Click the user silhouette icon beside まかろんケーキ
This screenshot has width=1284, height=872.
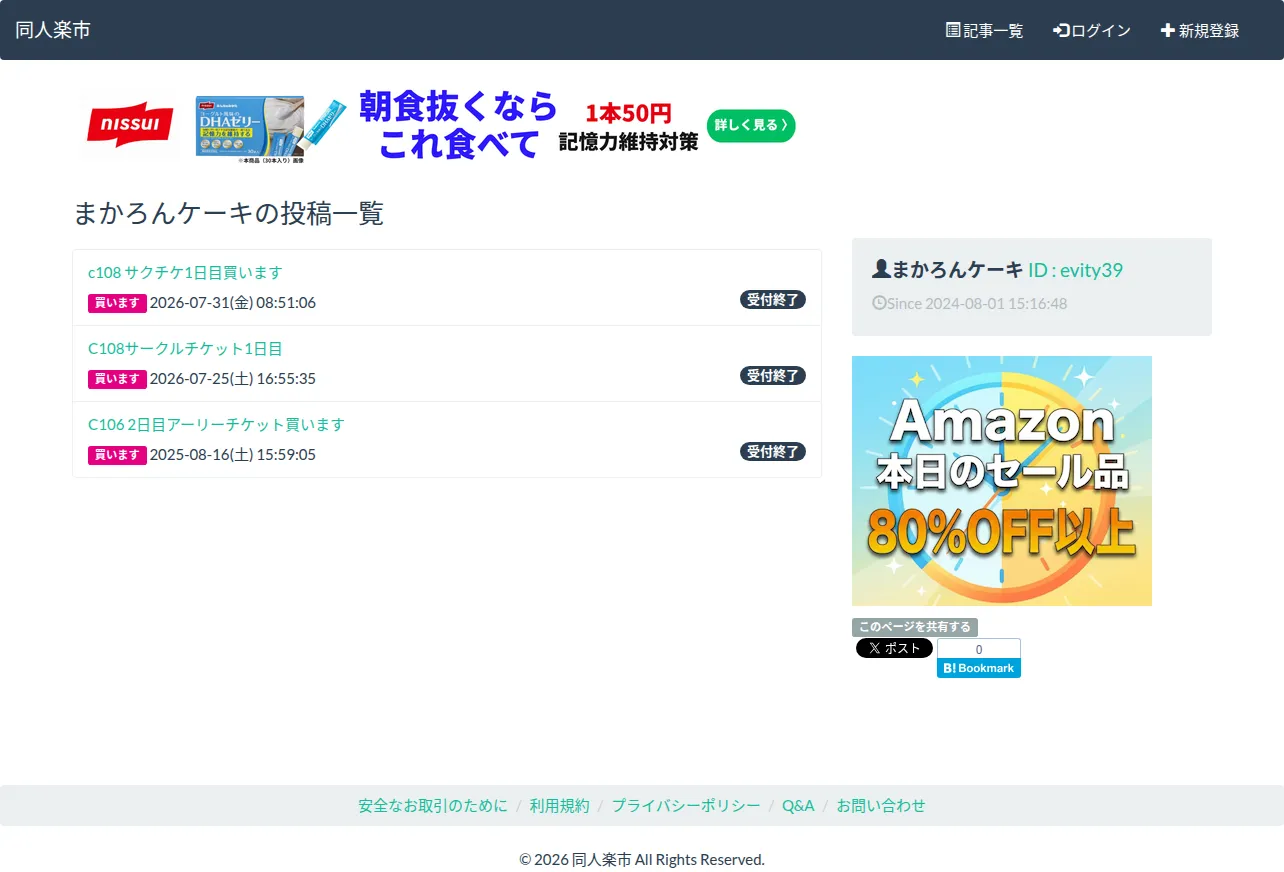click(881, 268)
